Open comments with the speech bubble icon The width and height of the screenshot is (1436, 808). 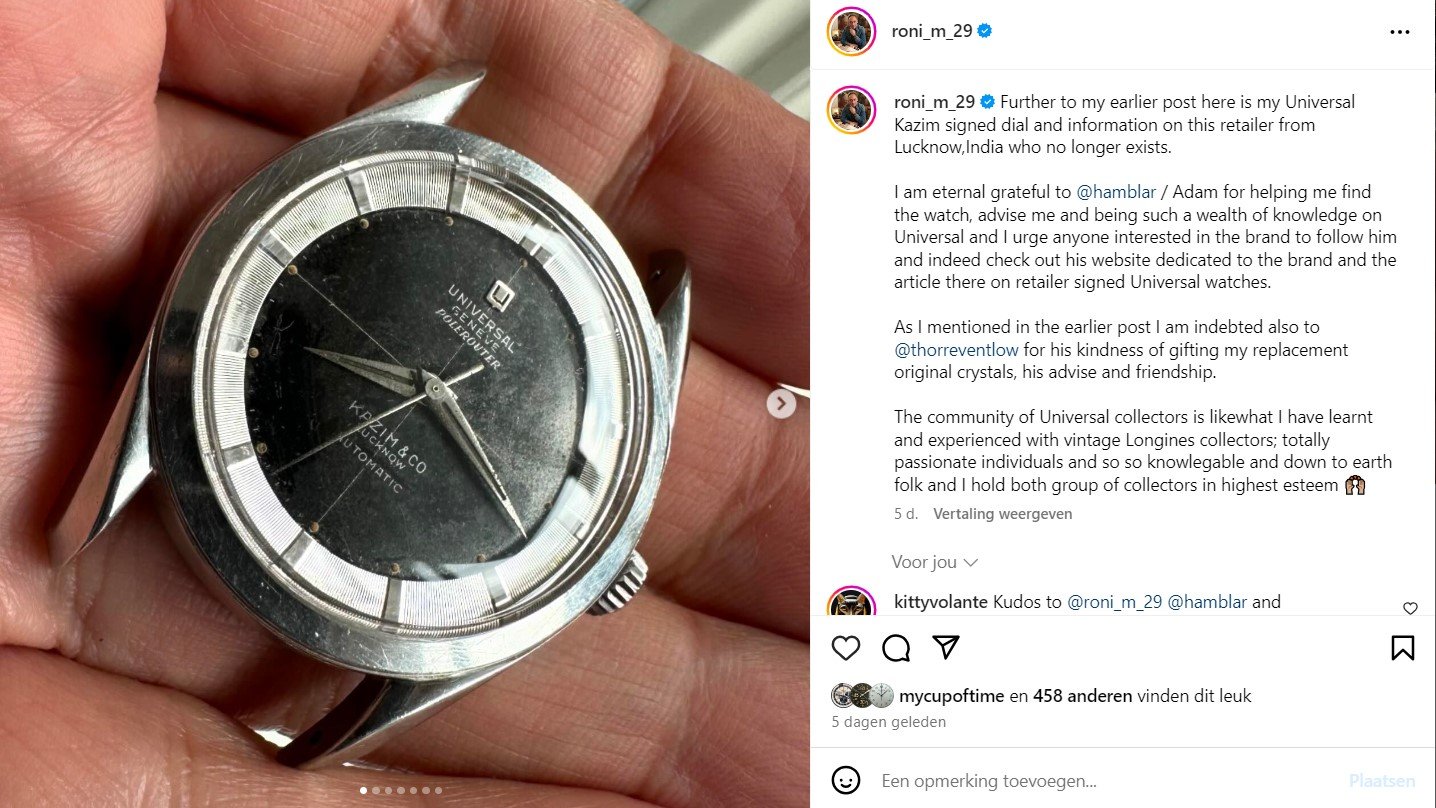tap(896, 648)
